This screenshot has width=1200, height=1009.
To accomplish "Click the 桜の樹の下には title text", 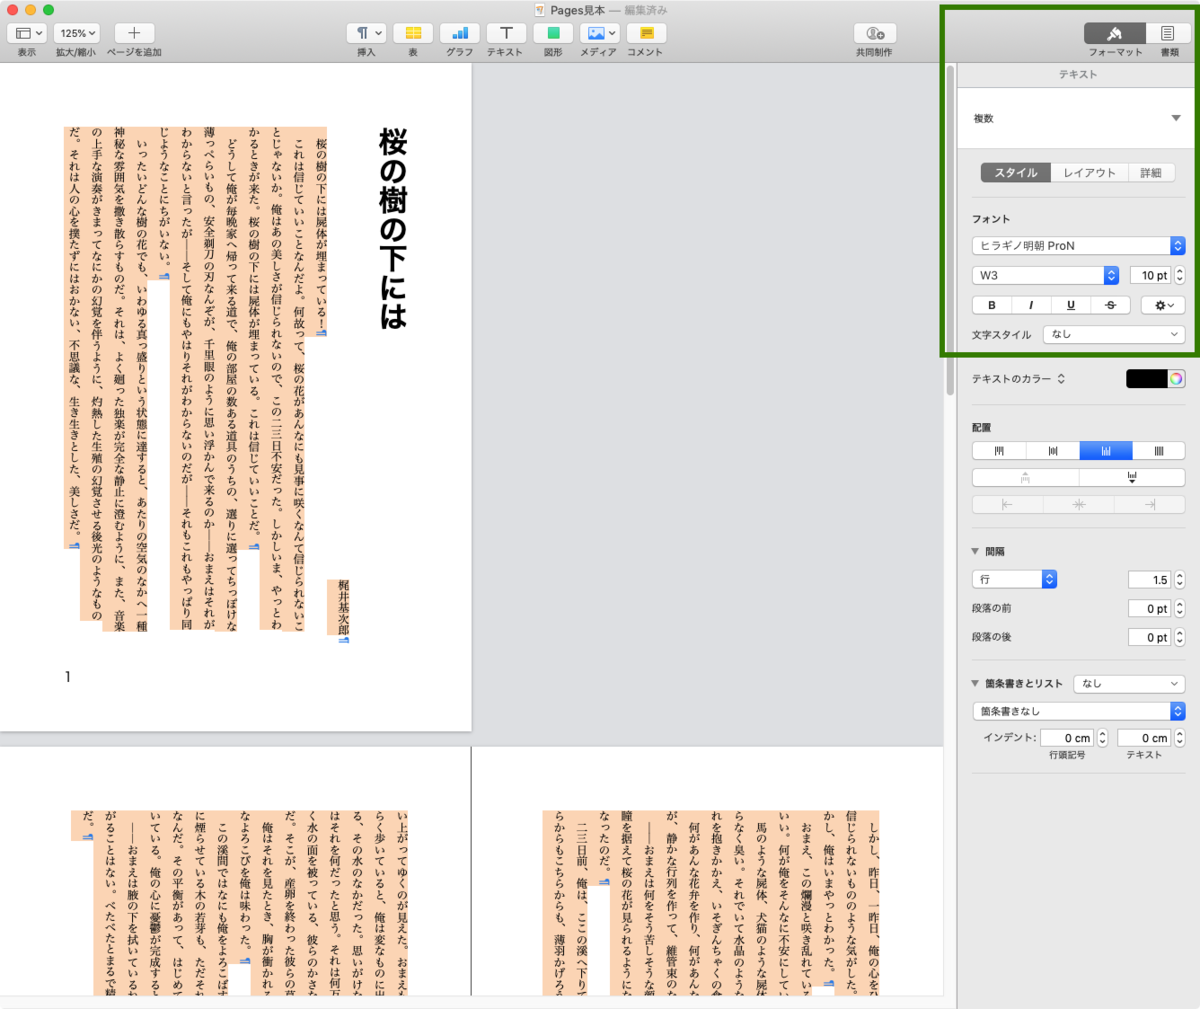I will [393, 228].
